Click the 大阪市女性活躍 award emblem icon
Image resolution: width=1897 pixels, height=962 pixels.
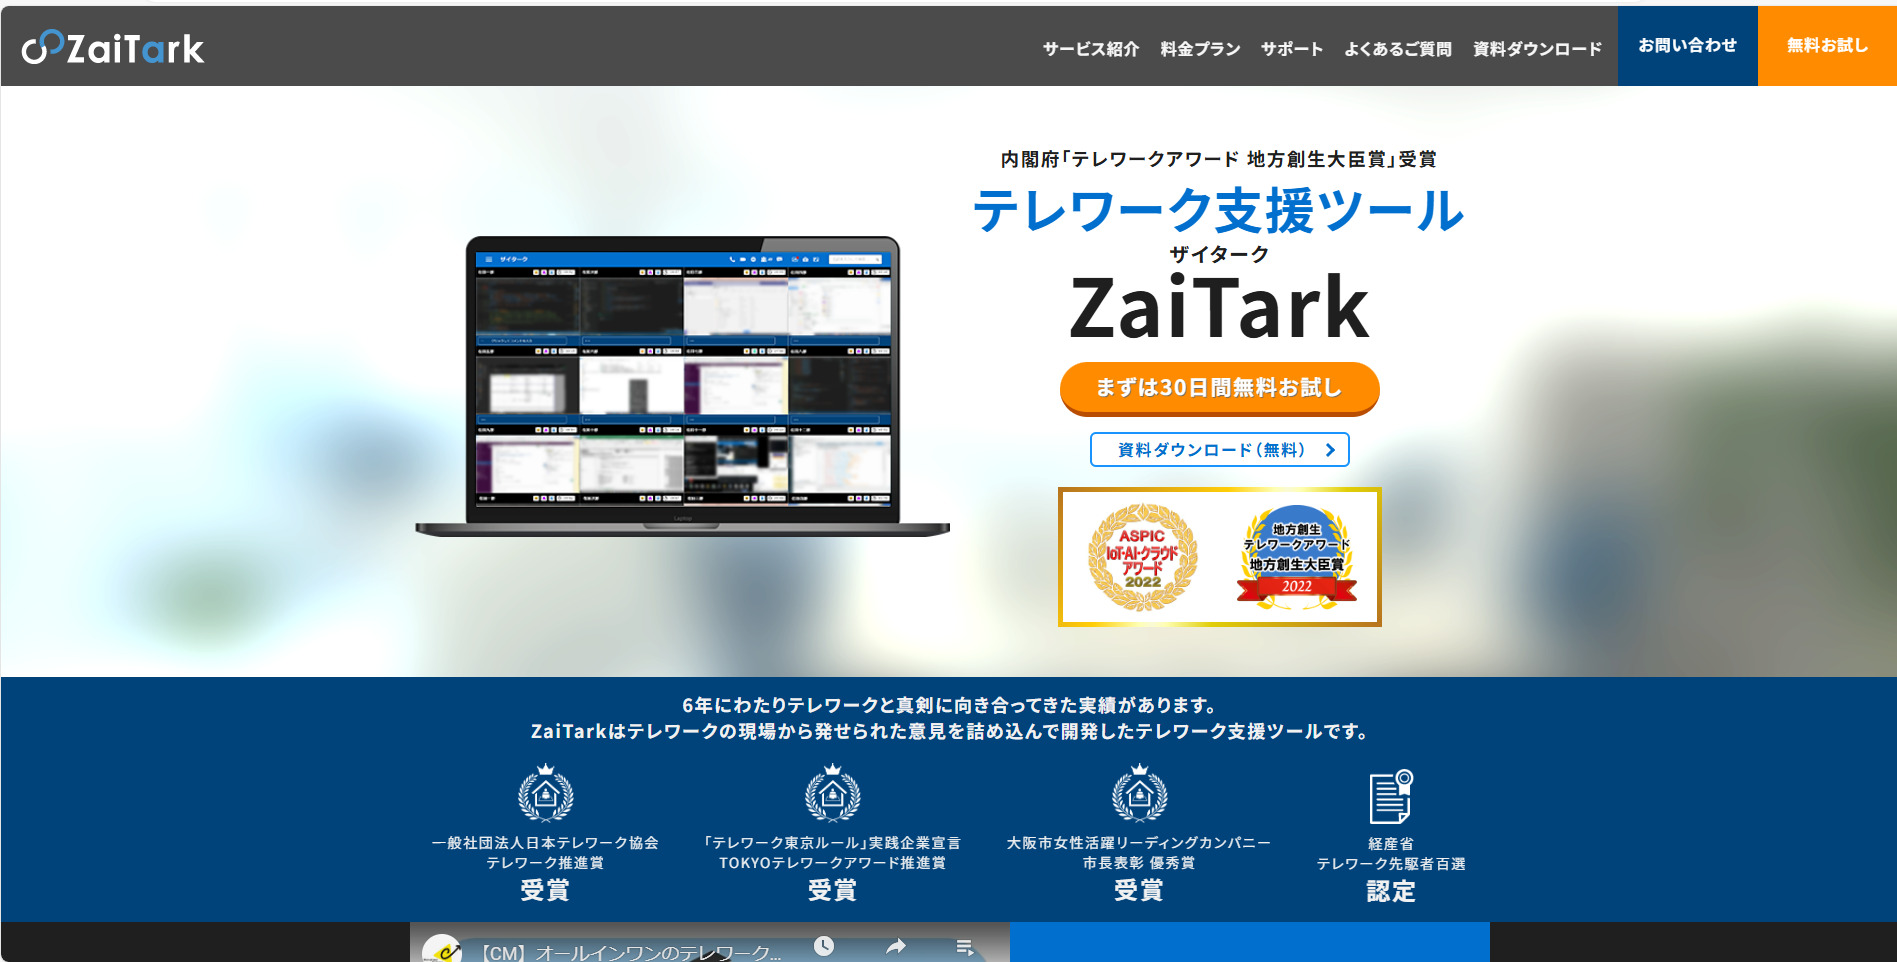coord(1139,794)
